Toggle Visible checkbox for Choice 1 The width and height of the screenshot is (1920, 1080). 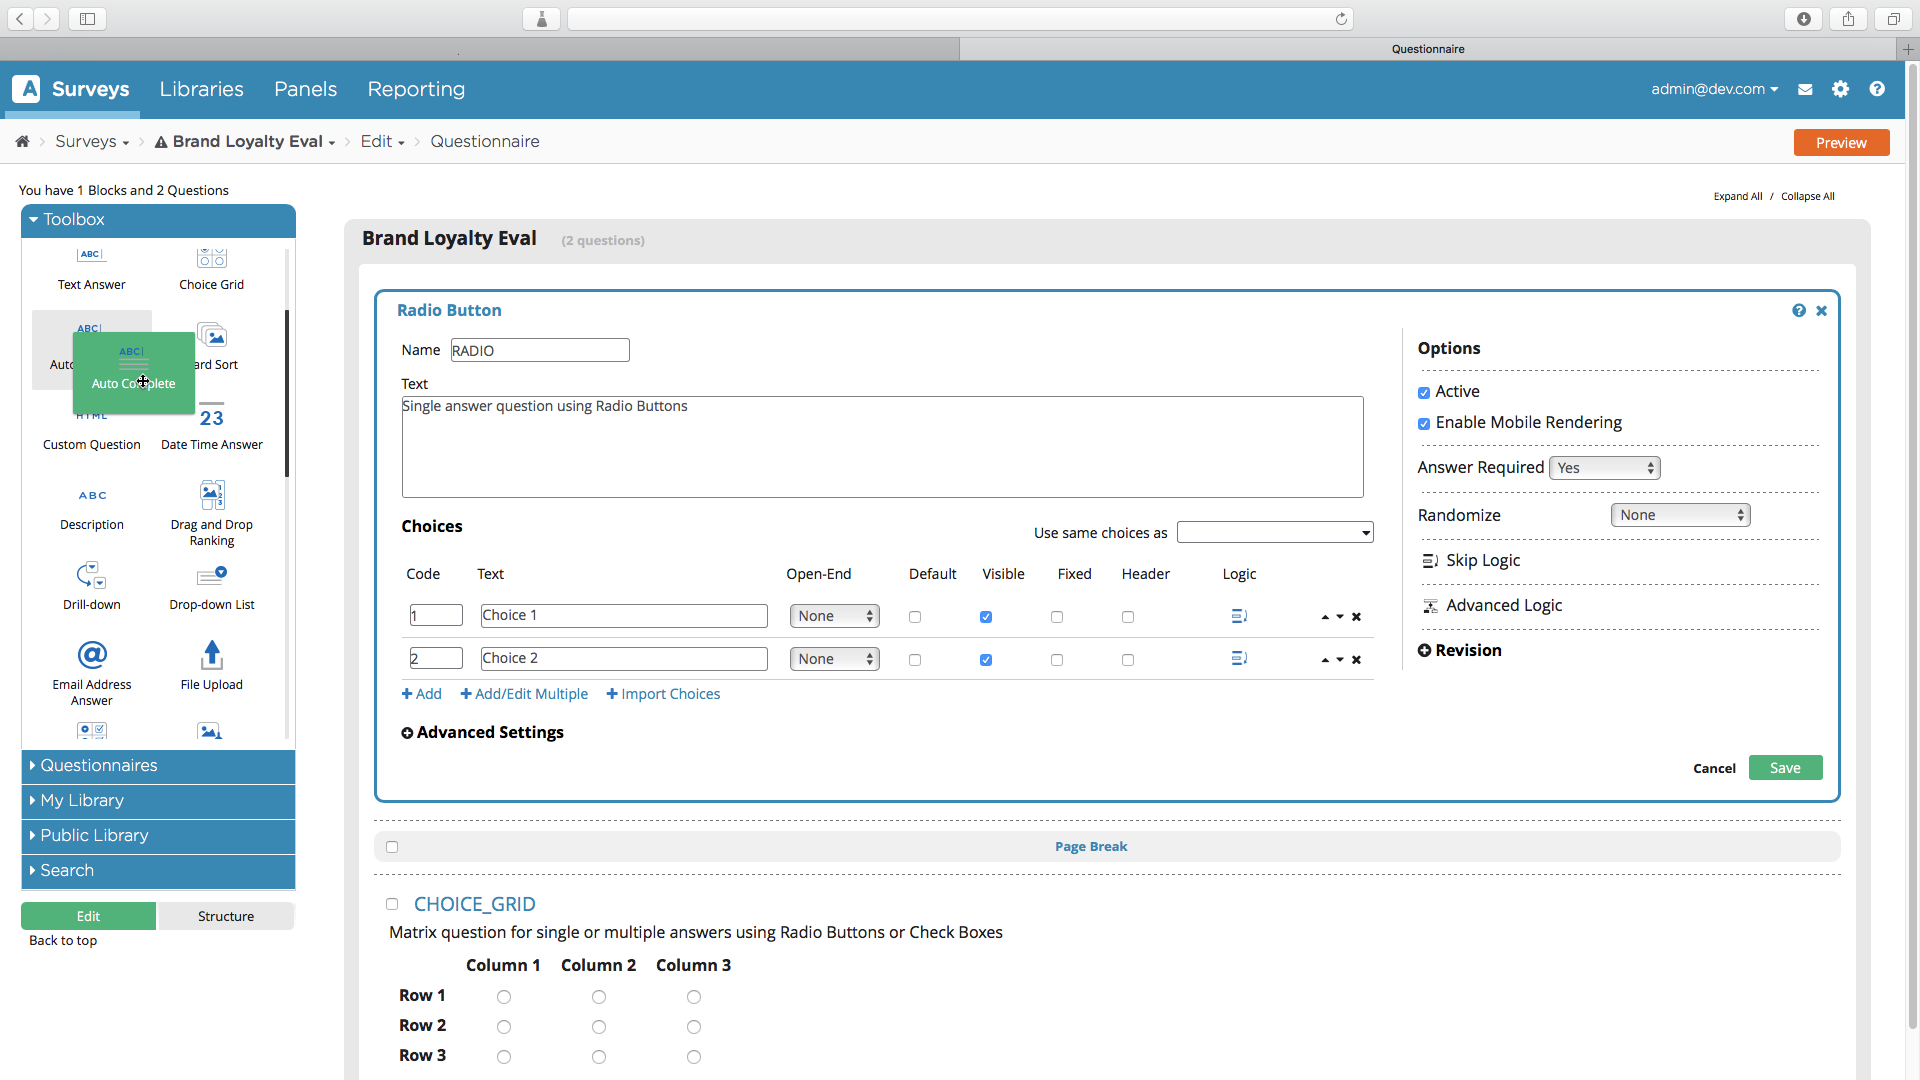pyautogui.click(x=986, y=616)
